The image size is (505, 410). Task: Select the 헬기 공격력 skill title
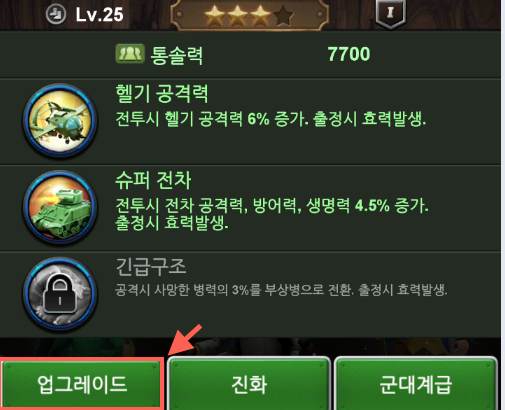point(162,94)
